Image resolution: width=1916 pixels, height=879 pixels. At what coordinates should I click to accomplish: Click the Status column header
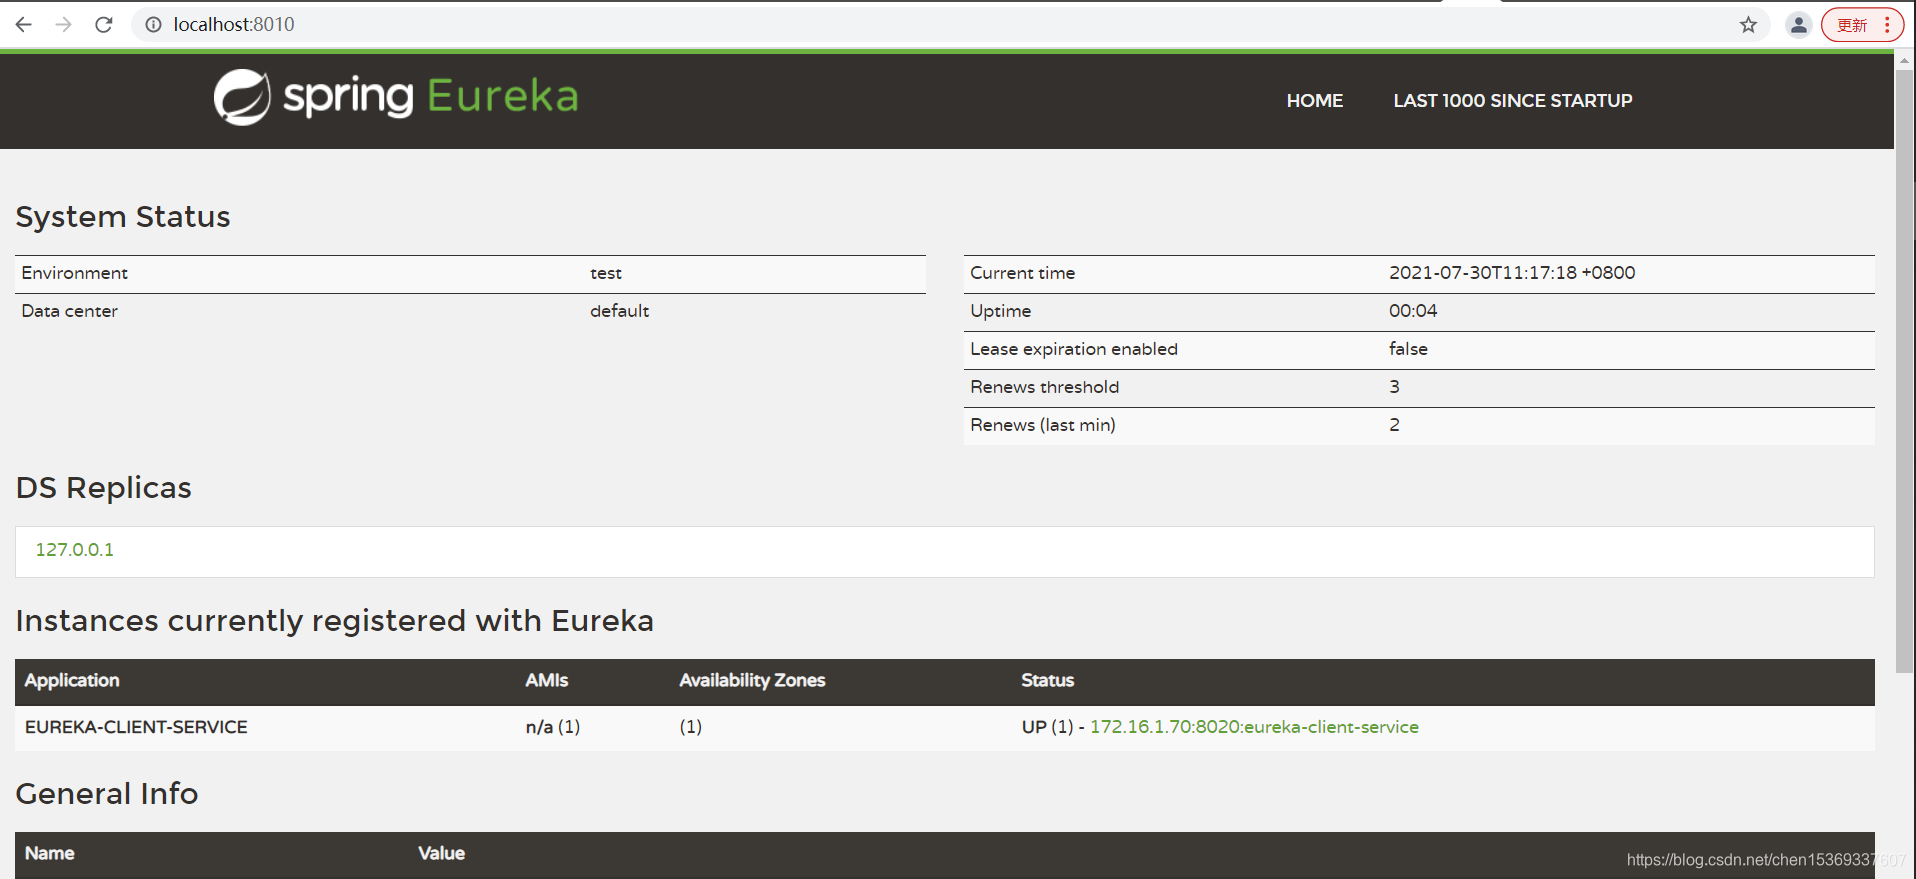point(1047,680)
